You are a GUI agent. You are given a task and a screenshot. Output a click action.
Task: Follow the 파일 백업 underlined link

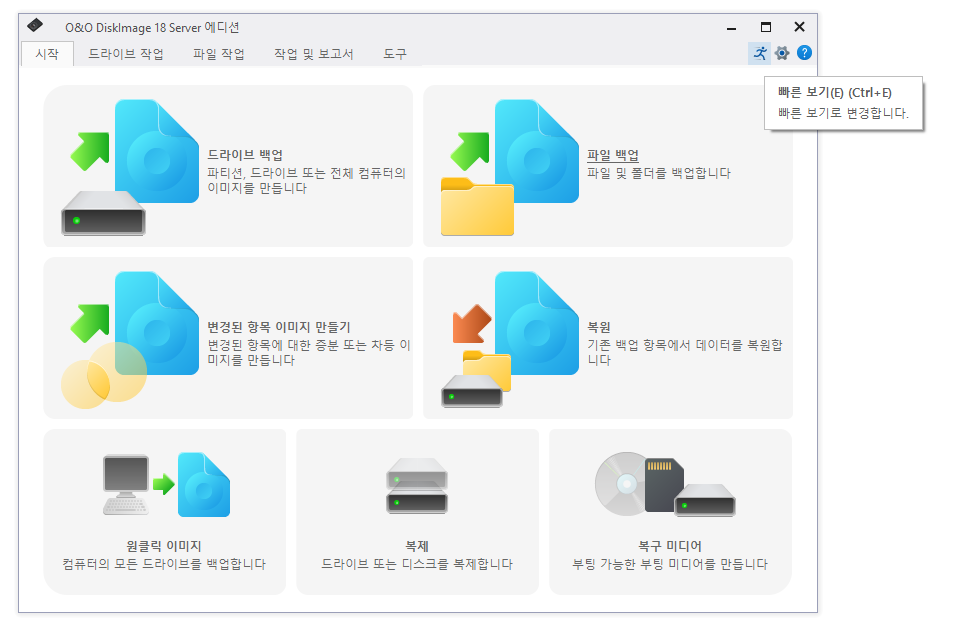[613, 155]
